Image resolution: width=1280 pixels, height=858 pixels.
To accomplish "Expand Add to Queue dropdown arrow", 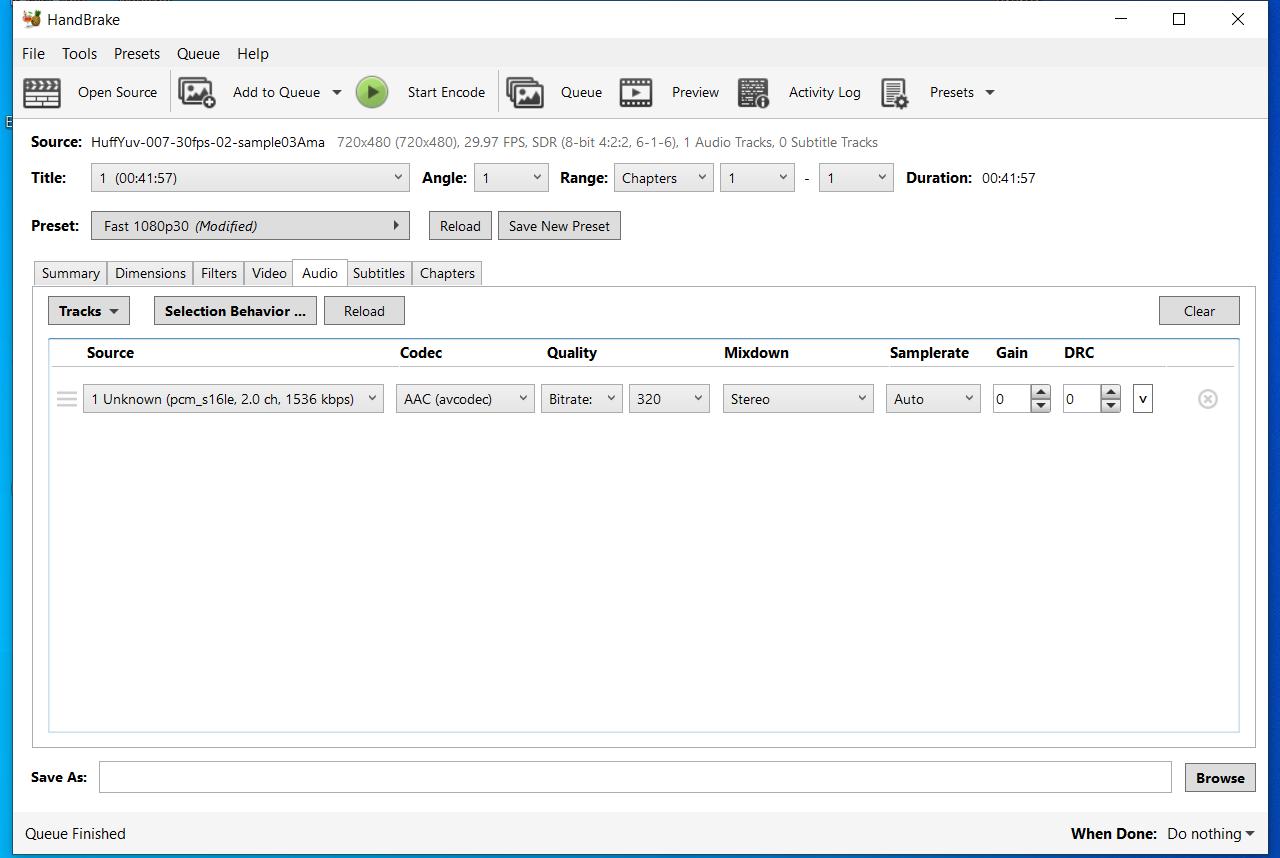I will point(337,92).
